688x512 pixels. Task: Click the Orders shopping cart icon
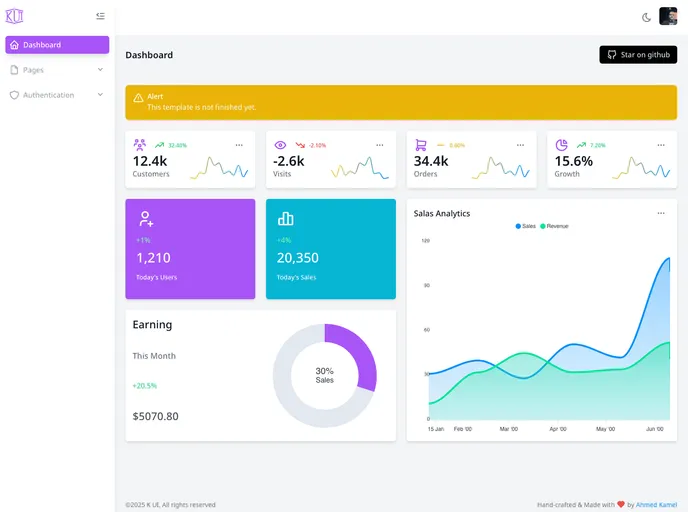(x=421, y=145)
